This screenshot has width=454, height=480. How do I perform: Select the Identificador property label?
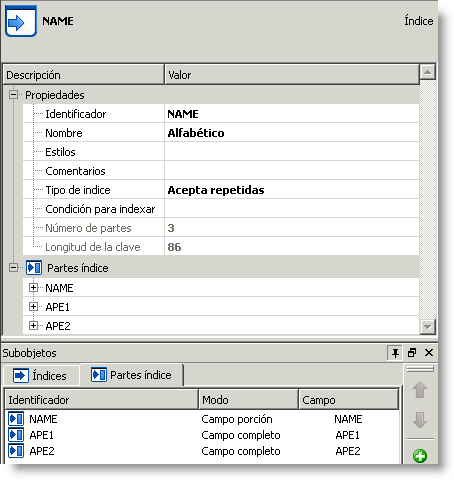[x=76, y=114]
